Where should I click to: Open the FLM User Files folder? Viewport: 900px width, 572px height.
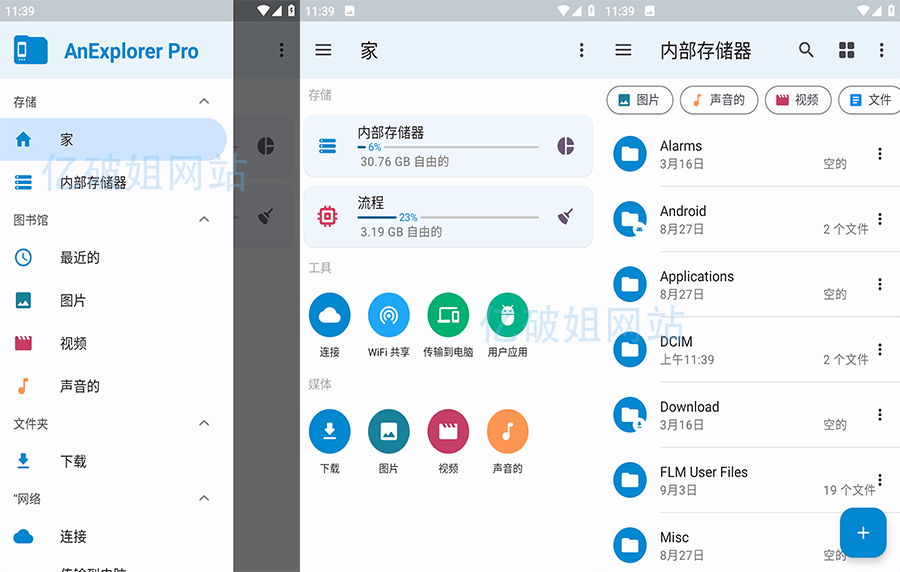750,481
